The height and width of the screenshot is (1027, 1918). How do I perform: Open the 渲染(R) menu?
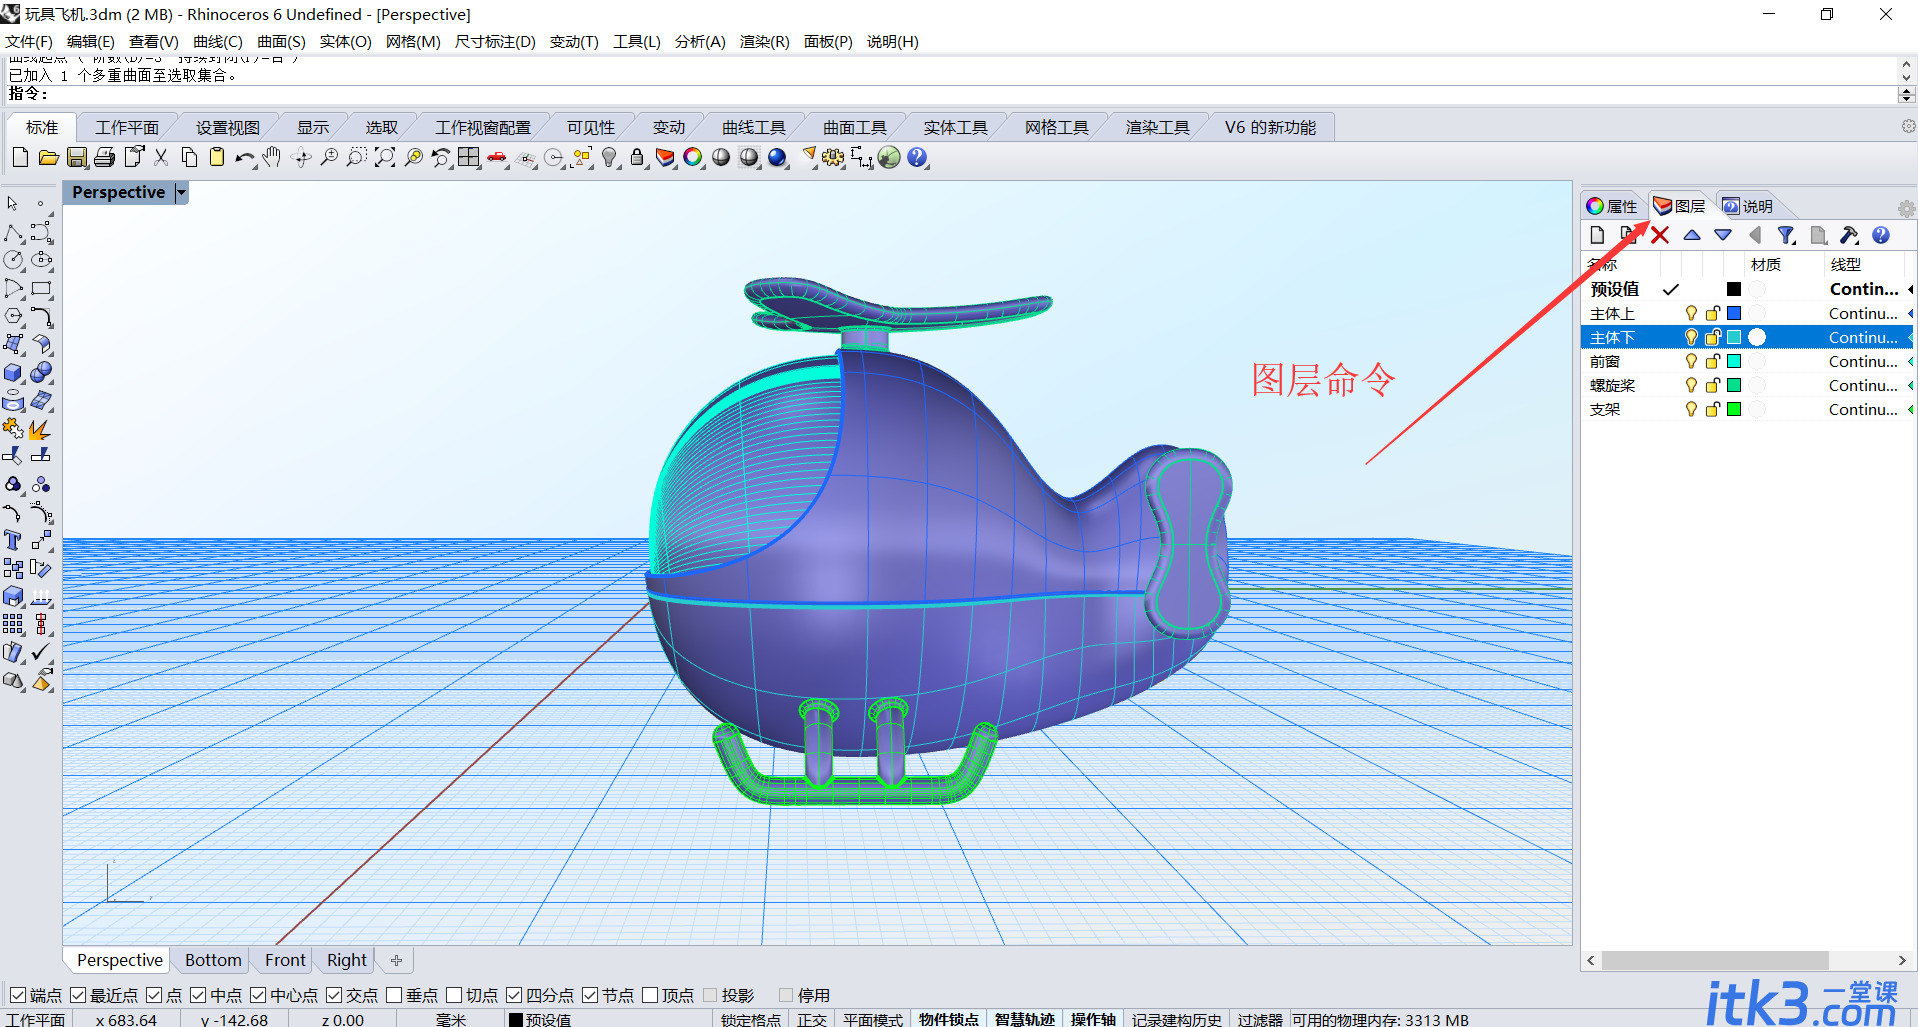click(764, 41)
